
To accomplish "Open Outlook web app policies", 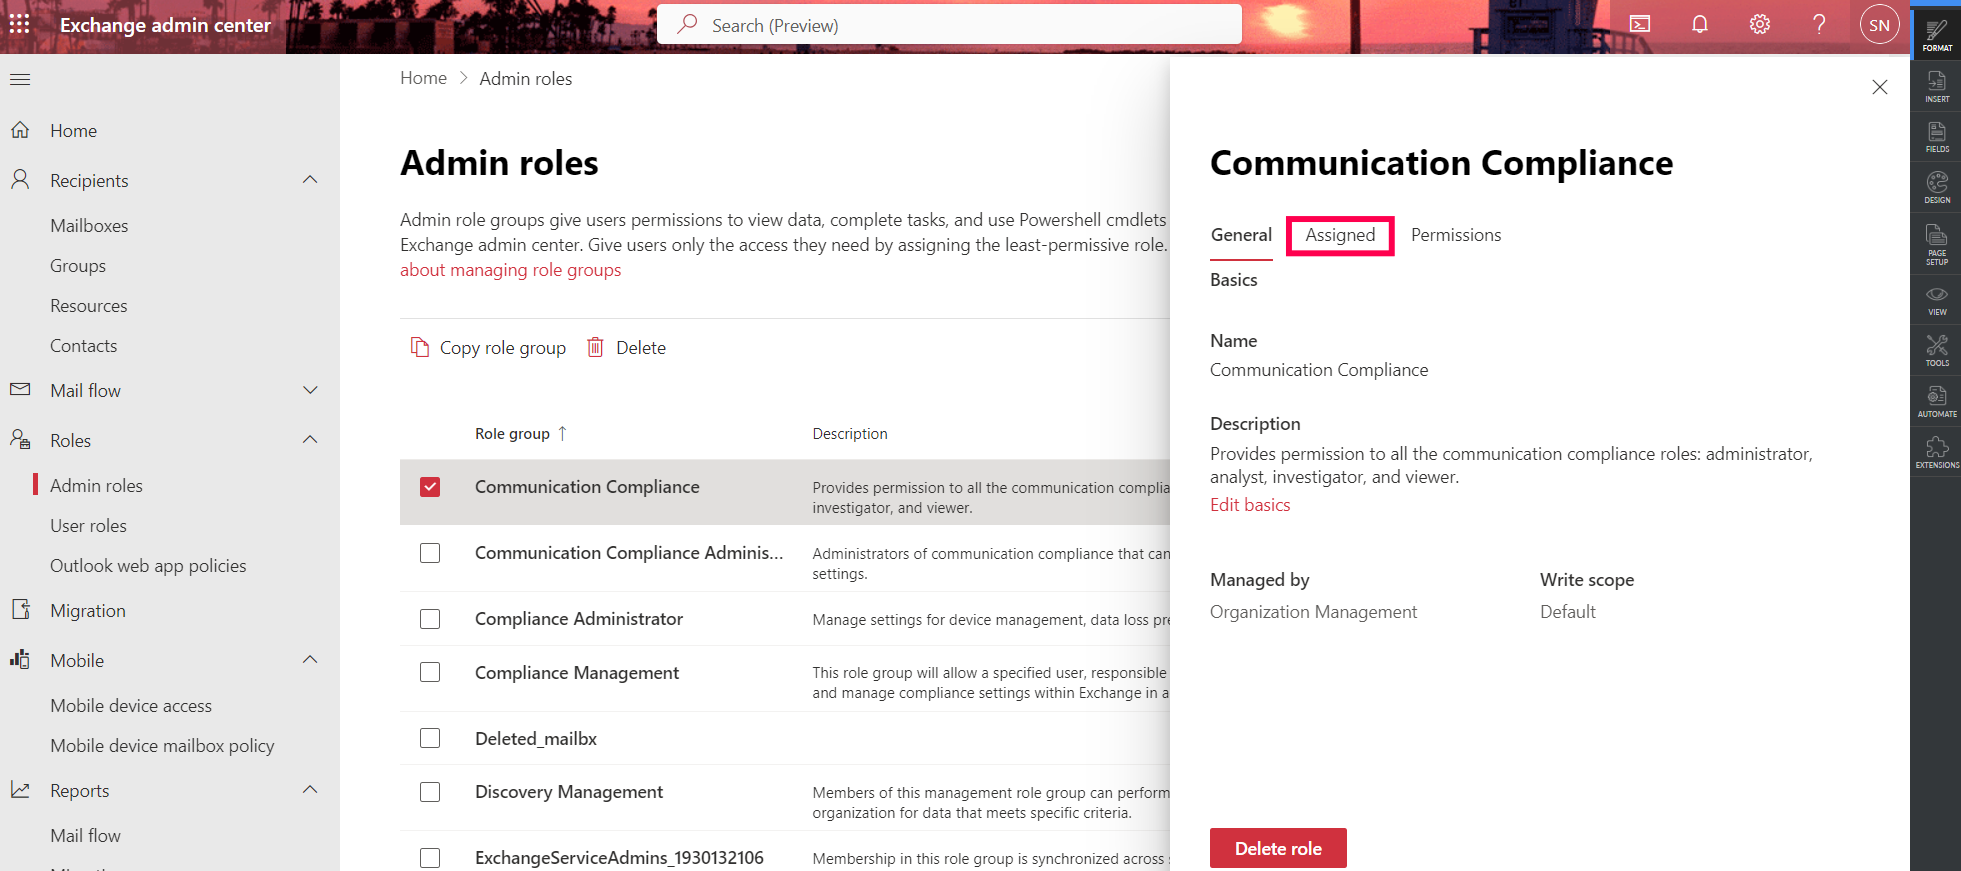I will point(148,566).
